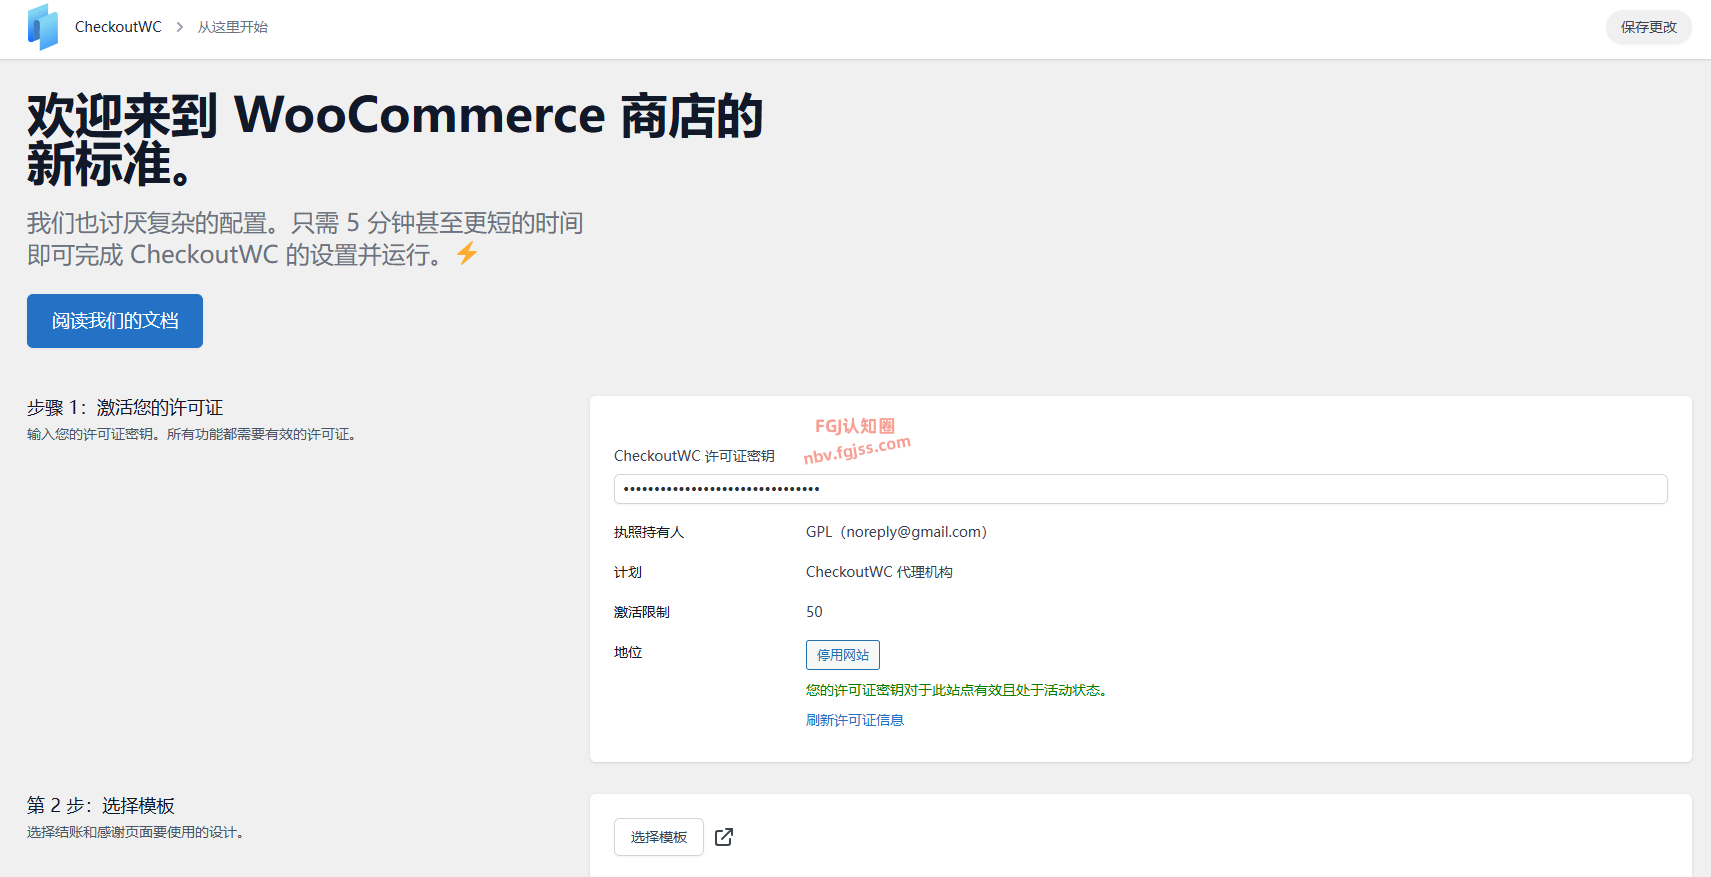Screen dimensions: 1711x877
Task: Click the CheckoutWC logo icon
Action: tap(43, 27)
